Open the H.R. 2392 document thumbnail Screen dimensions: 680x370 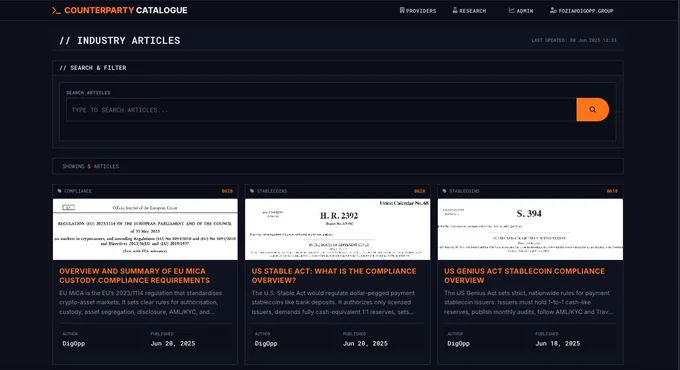pyautogui.click(x=337, y=229)
